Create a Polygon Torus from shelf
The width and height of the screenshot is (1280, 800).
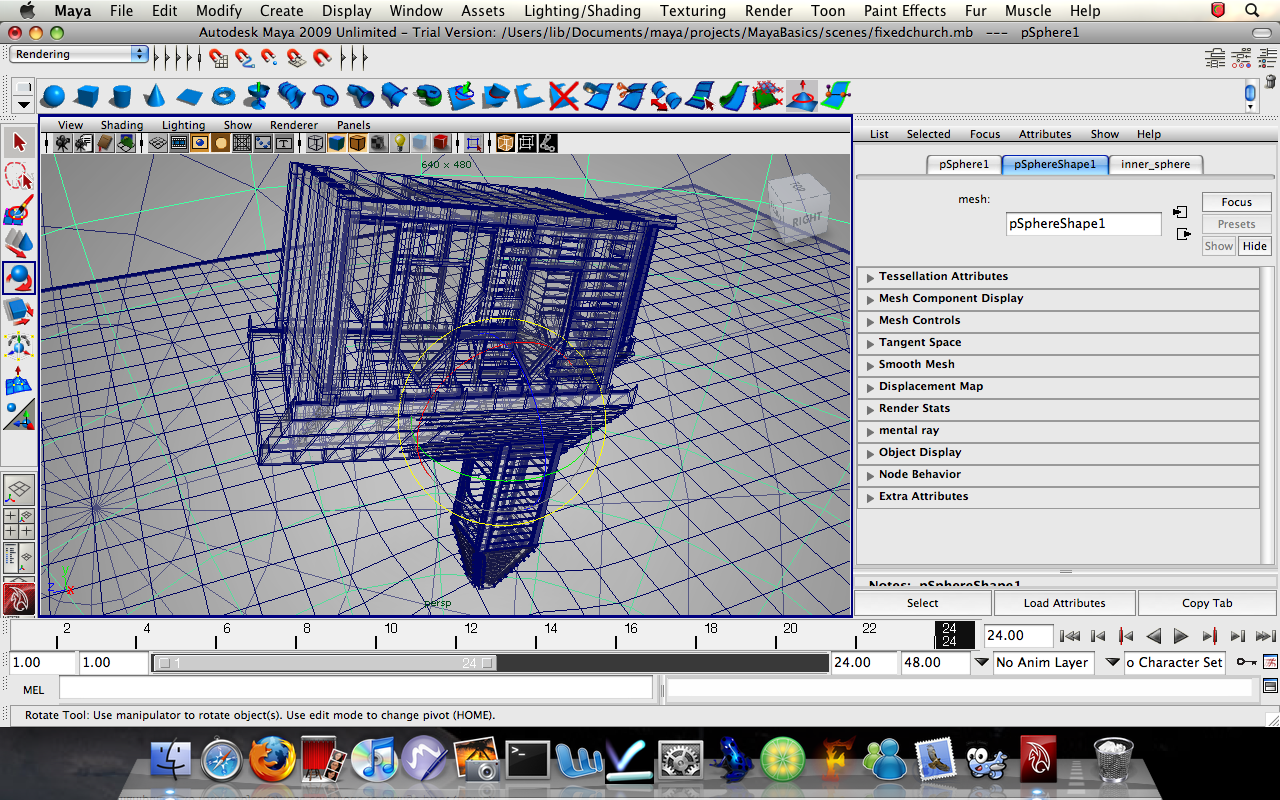click(224, 96)
